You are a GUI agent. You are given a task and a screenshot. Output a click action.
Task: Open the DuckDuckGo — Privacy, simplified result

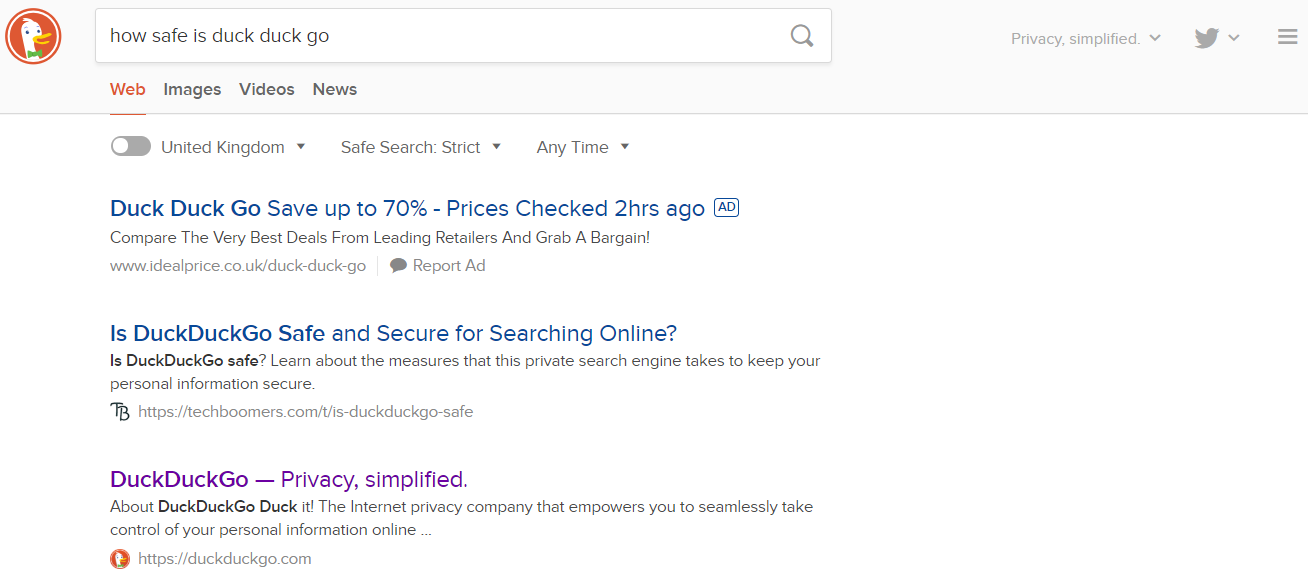(x=289, y=478)
